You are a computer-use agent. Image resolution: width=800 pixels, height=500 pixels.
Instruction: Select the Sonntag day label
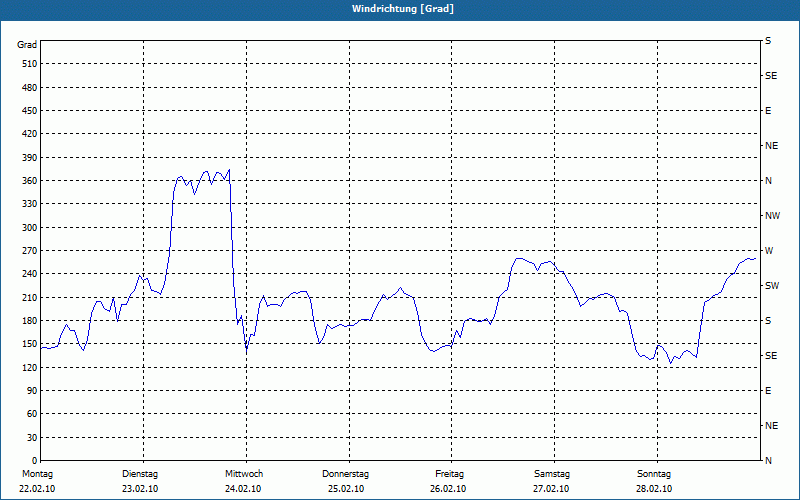pyautogui.click(x=654, y=474)
